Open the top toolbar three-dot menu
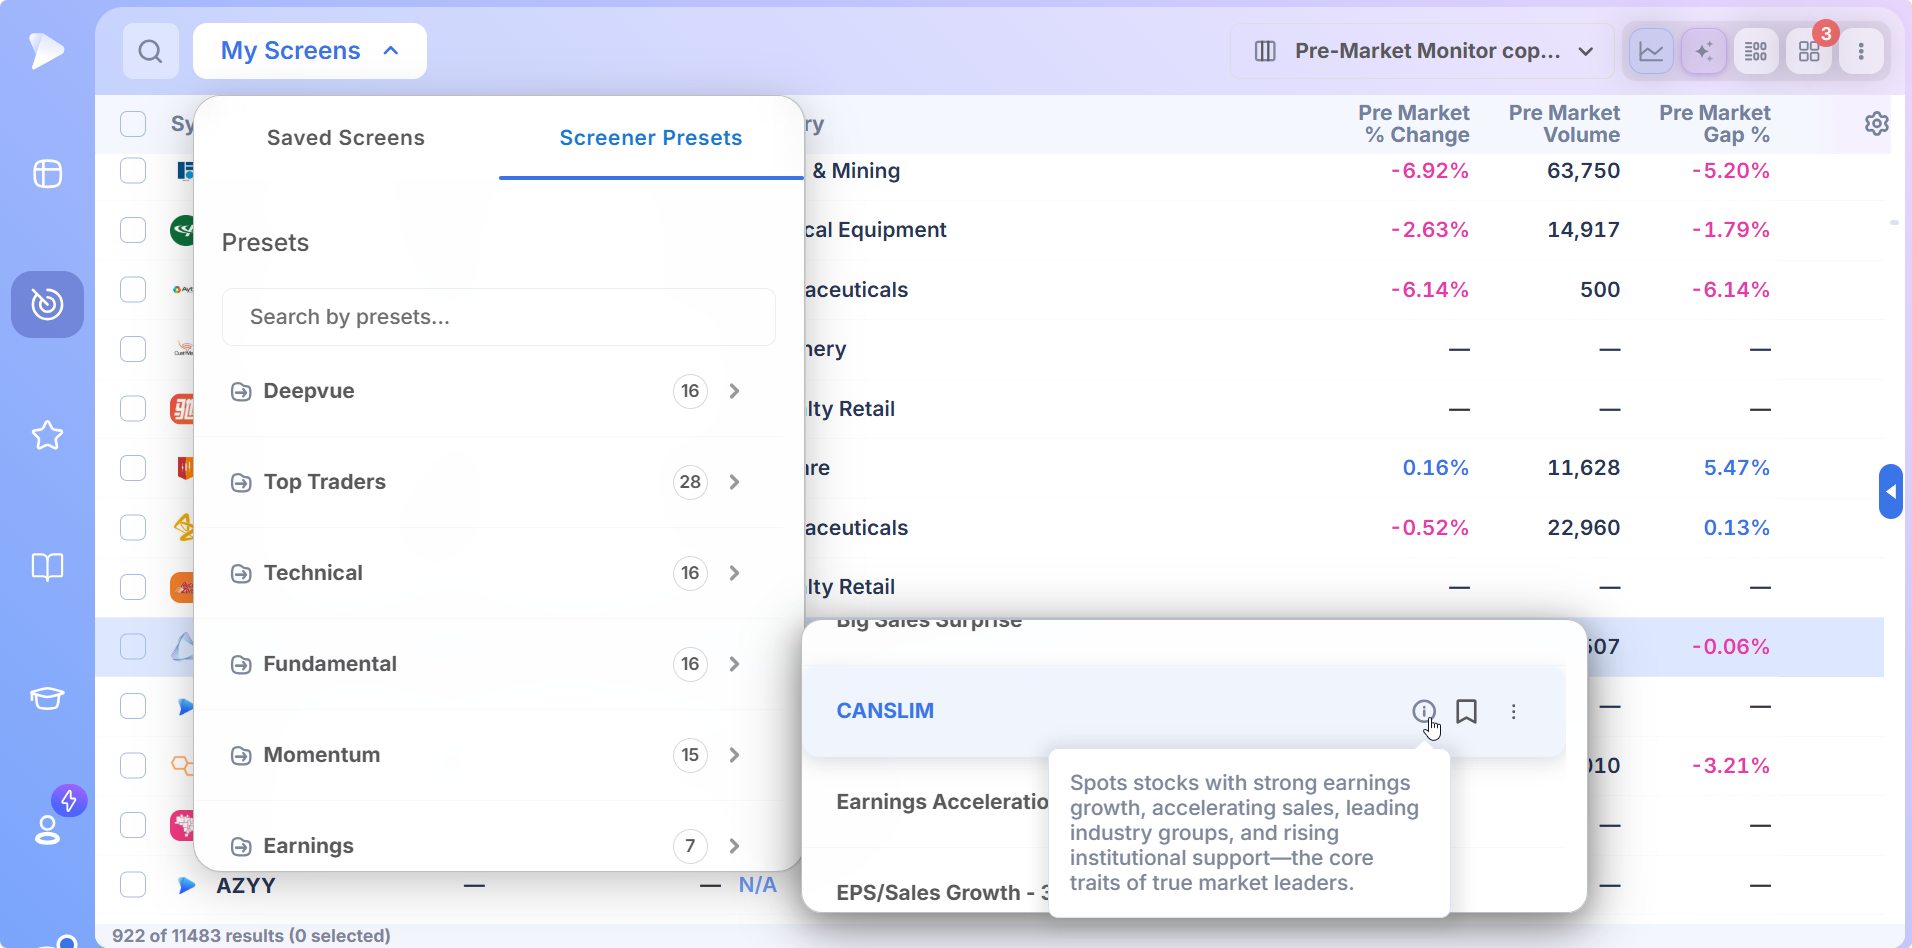 [1861, 51]
